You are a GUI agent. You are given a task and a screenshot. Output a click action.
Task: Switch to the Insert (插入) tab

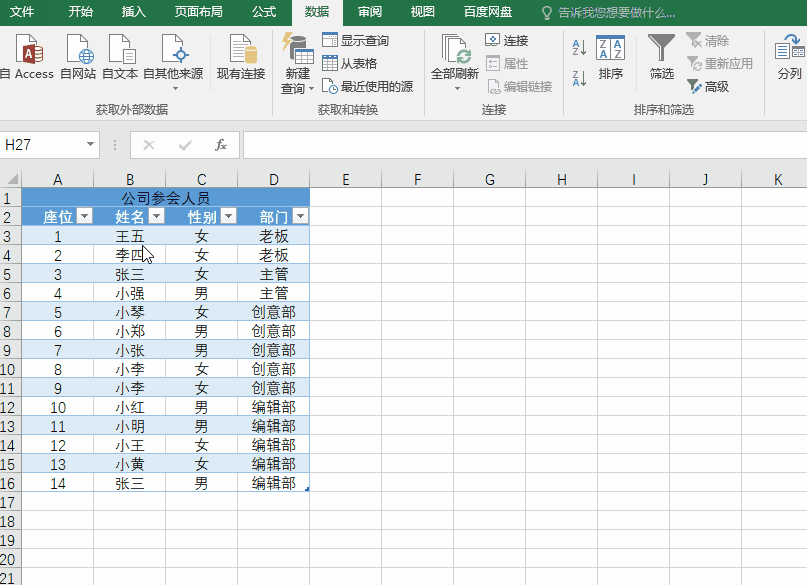tap(134, 12)
